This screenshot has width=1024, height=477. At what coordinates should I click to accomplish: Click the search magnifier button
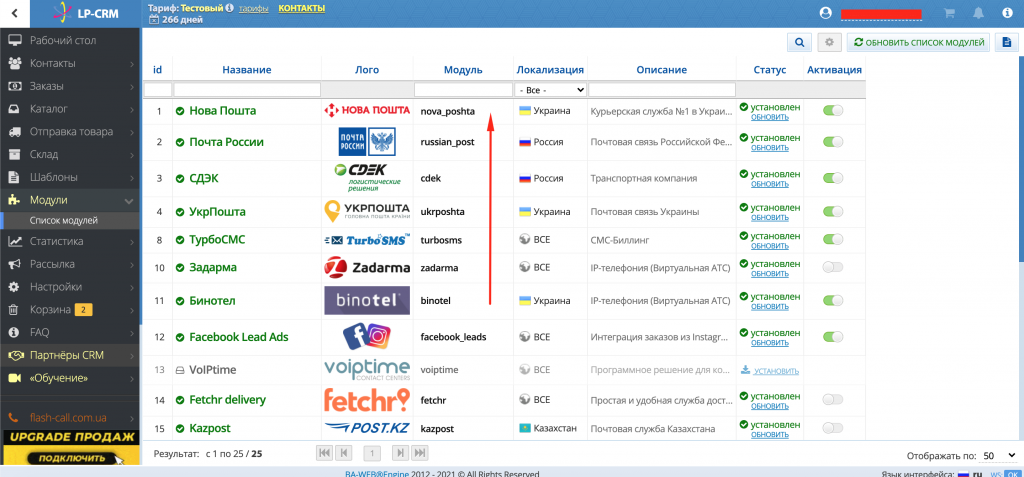(x=799, y=42)
